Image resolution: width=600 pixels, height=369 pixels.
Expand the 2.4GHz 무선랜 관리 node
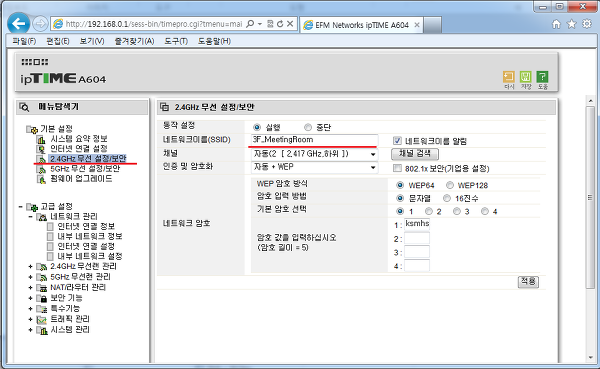[31, 266]
